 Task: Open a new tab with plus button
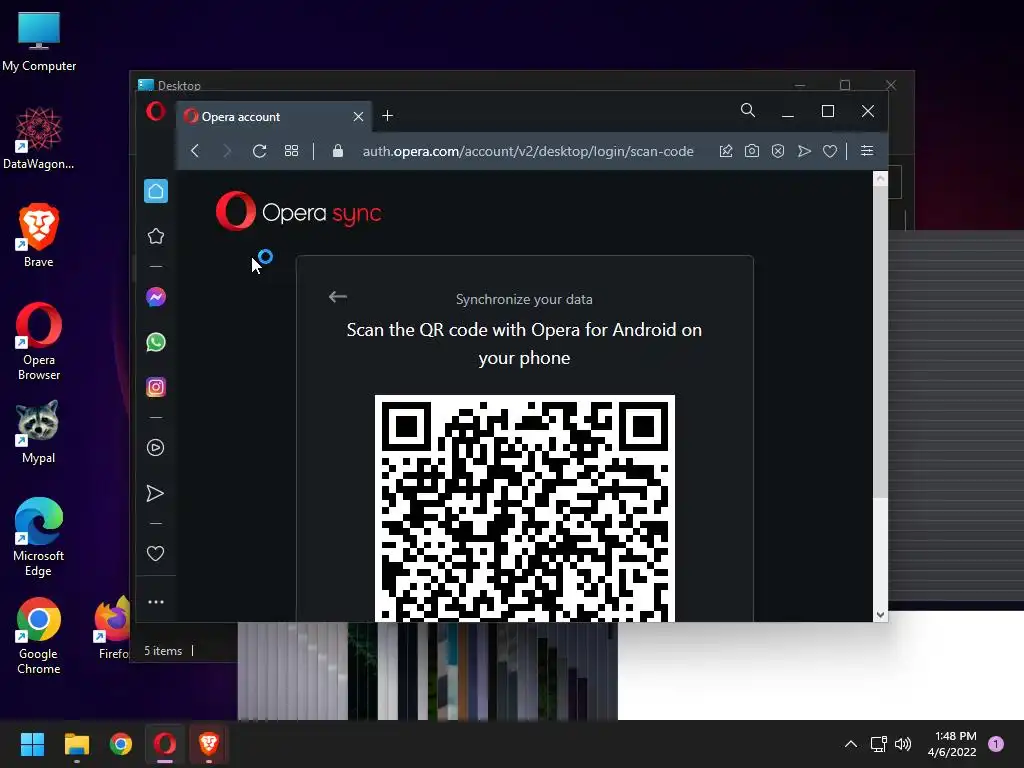[387, 116]
